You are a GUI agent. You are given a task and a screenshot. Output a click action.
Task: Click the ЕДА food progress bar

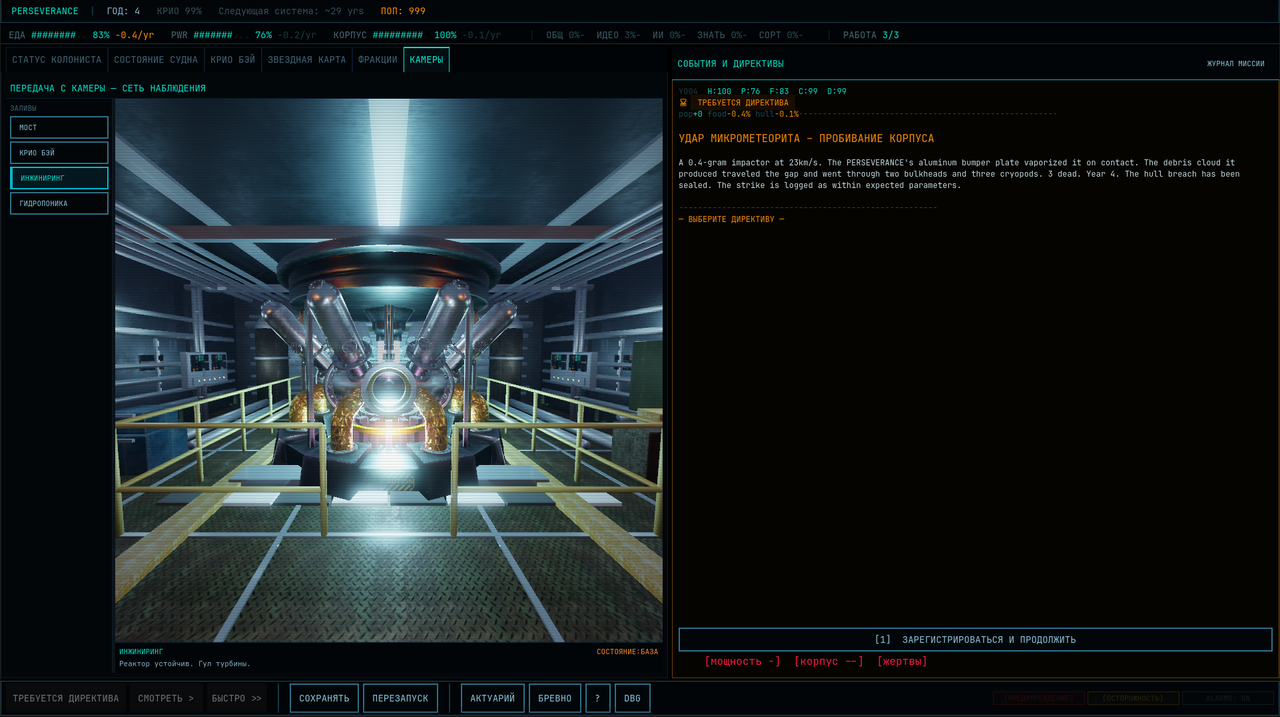pos(59,35)
